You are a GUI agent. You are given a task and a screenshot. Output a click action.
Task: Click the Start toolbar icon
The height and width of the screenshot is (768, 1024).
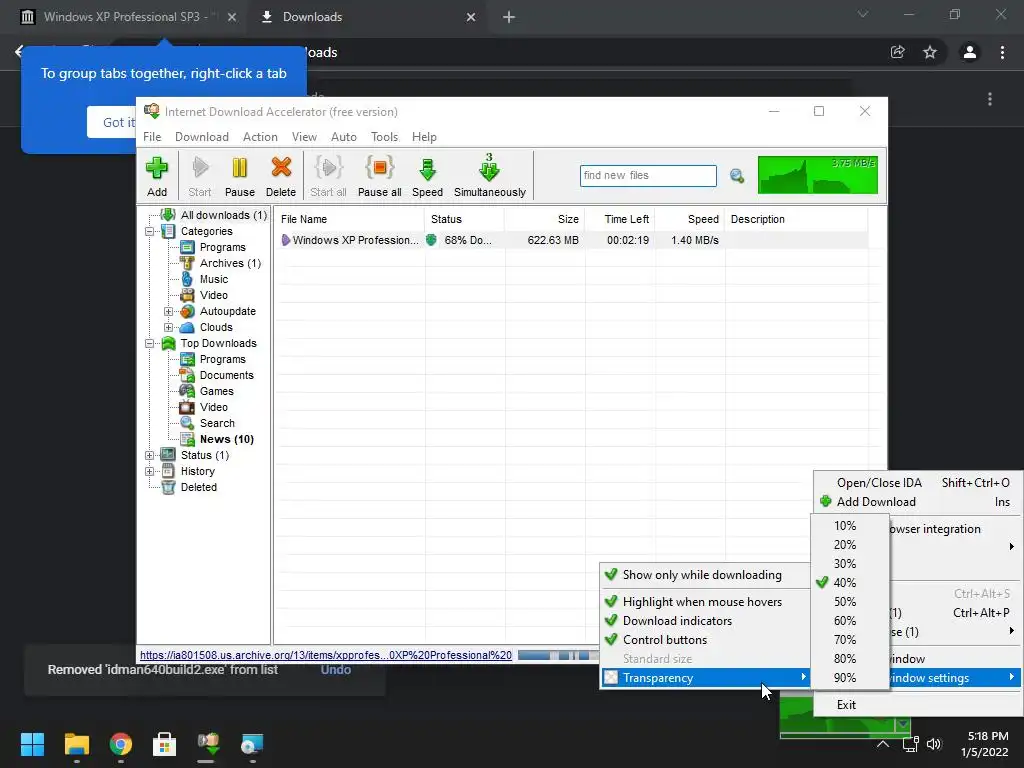tap(200, 176)
